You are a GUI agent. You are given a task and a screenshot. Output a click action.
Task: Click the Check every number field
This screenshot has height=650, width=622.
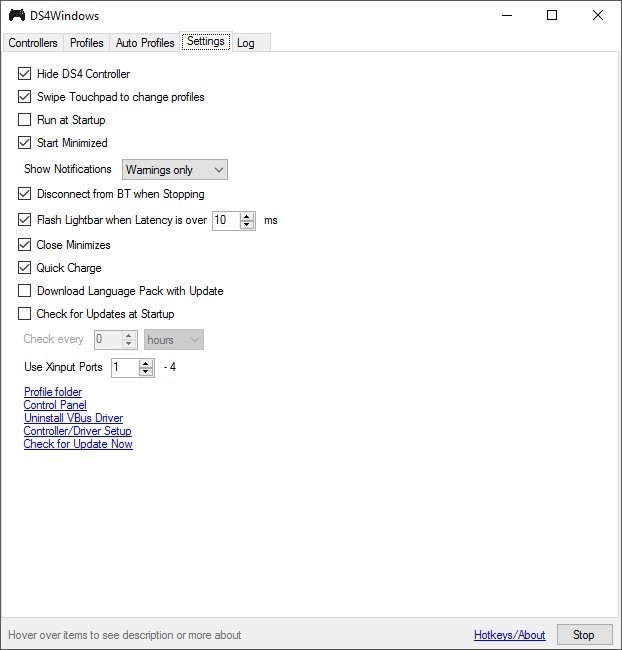(108, 340)
